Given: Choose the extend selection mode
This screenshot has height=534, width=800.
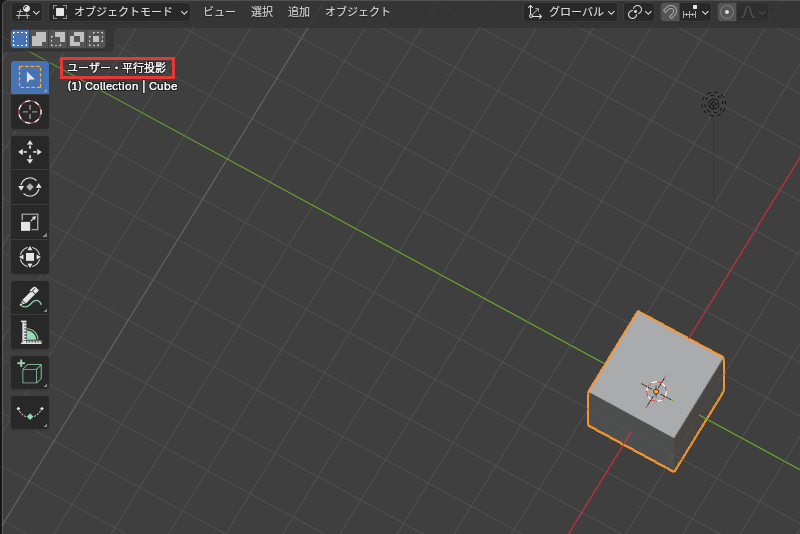Looking at the screenshot, I should point(39,39).
